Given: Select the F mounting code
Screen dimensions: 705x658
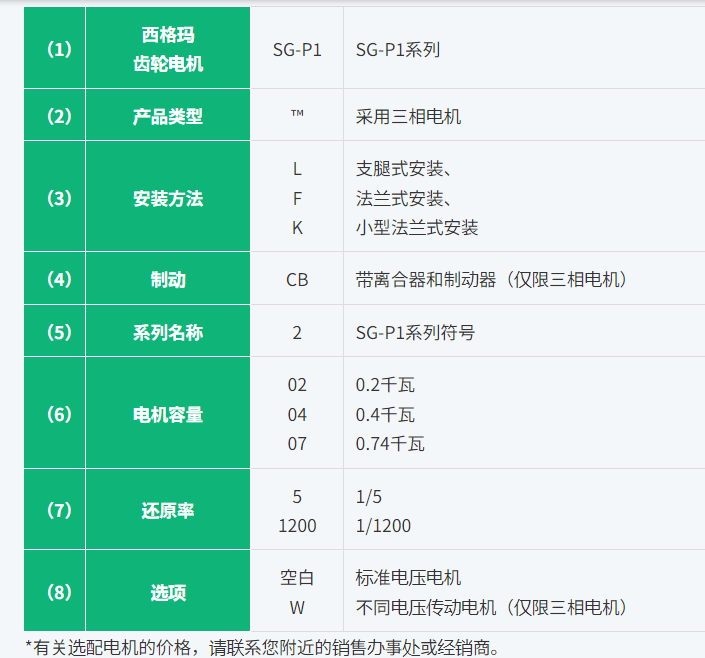Looking at the screenshot, I should point(297,198).
